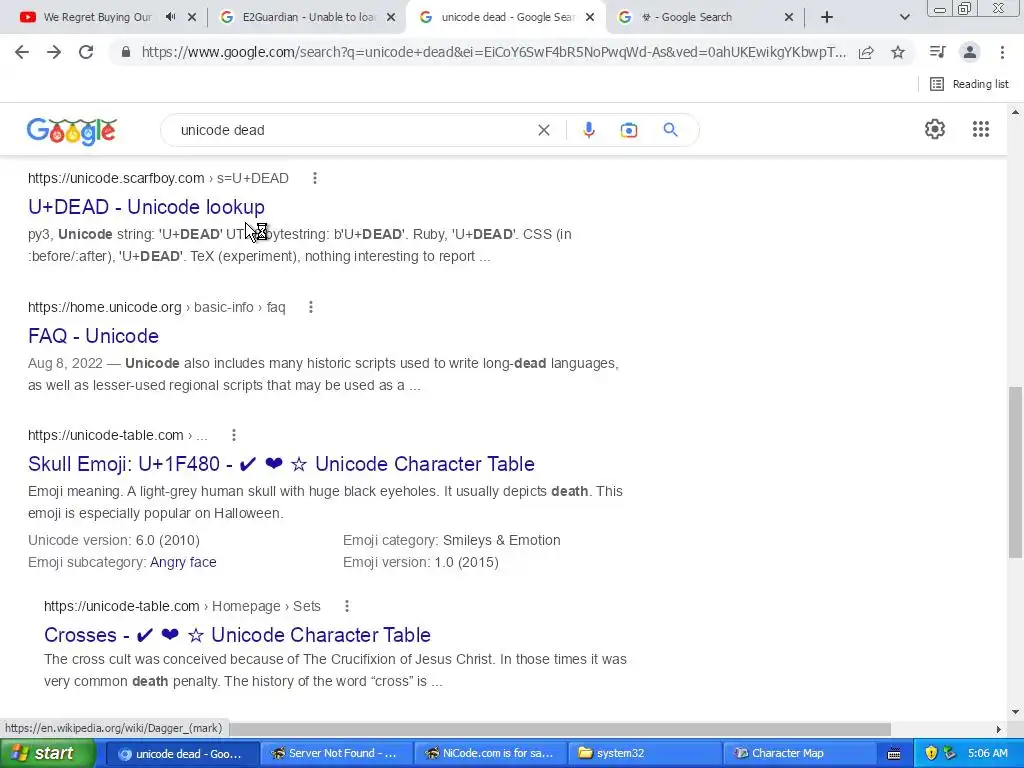
Task: Click the page scroll down arrow
Action: pos(1016,712)
